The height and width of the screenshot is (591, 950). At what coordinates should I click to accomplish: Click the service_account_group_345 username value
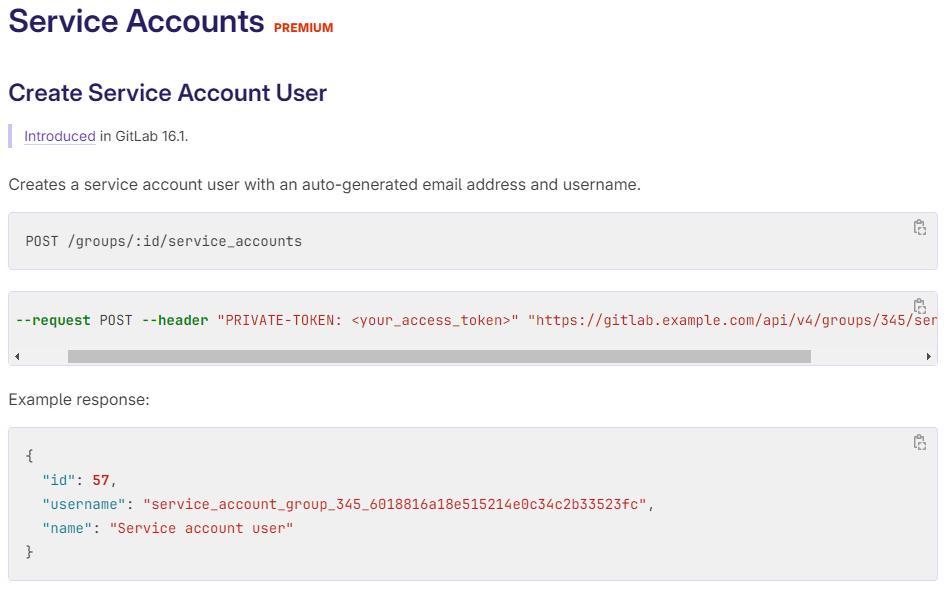click(397, 504)
